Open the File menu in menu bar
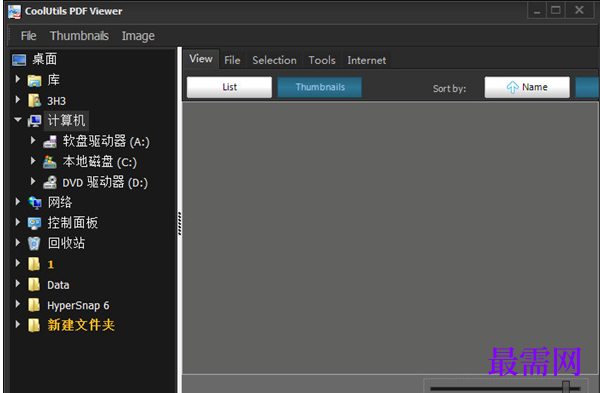Viewport: 600px width, 393px height. [x=29, y=36]
